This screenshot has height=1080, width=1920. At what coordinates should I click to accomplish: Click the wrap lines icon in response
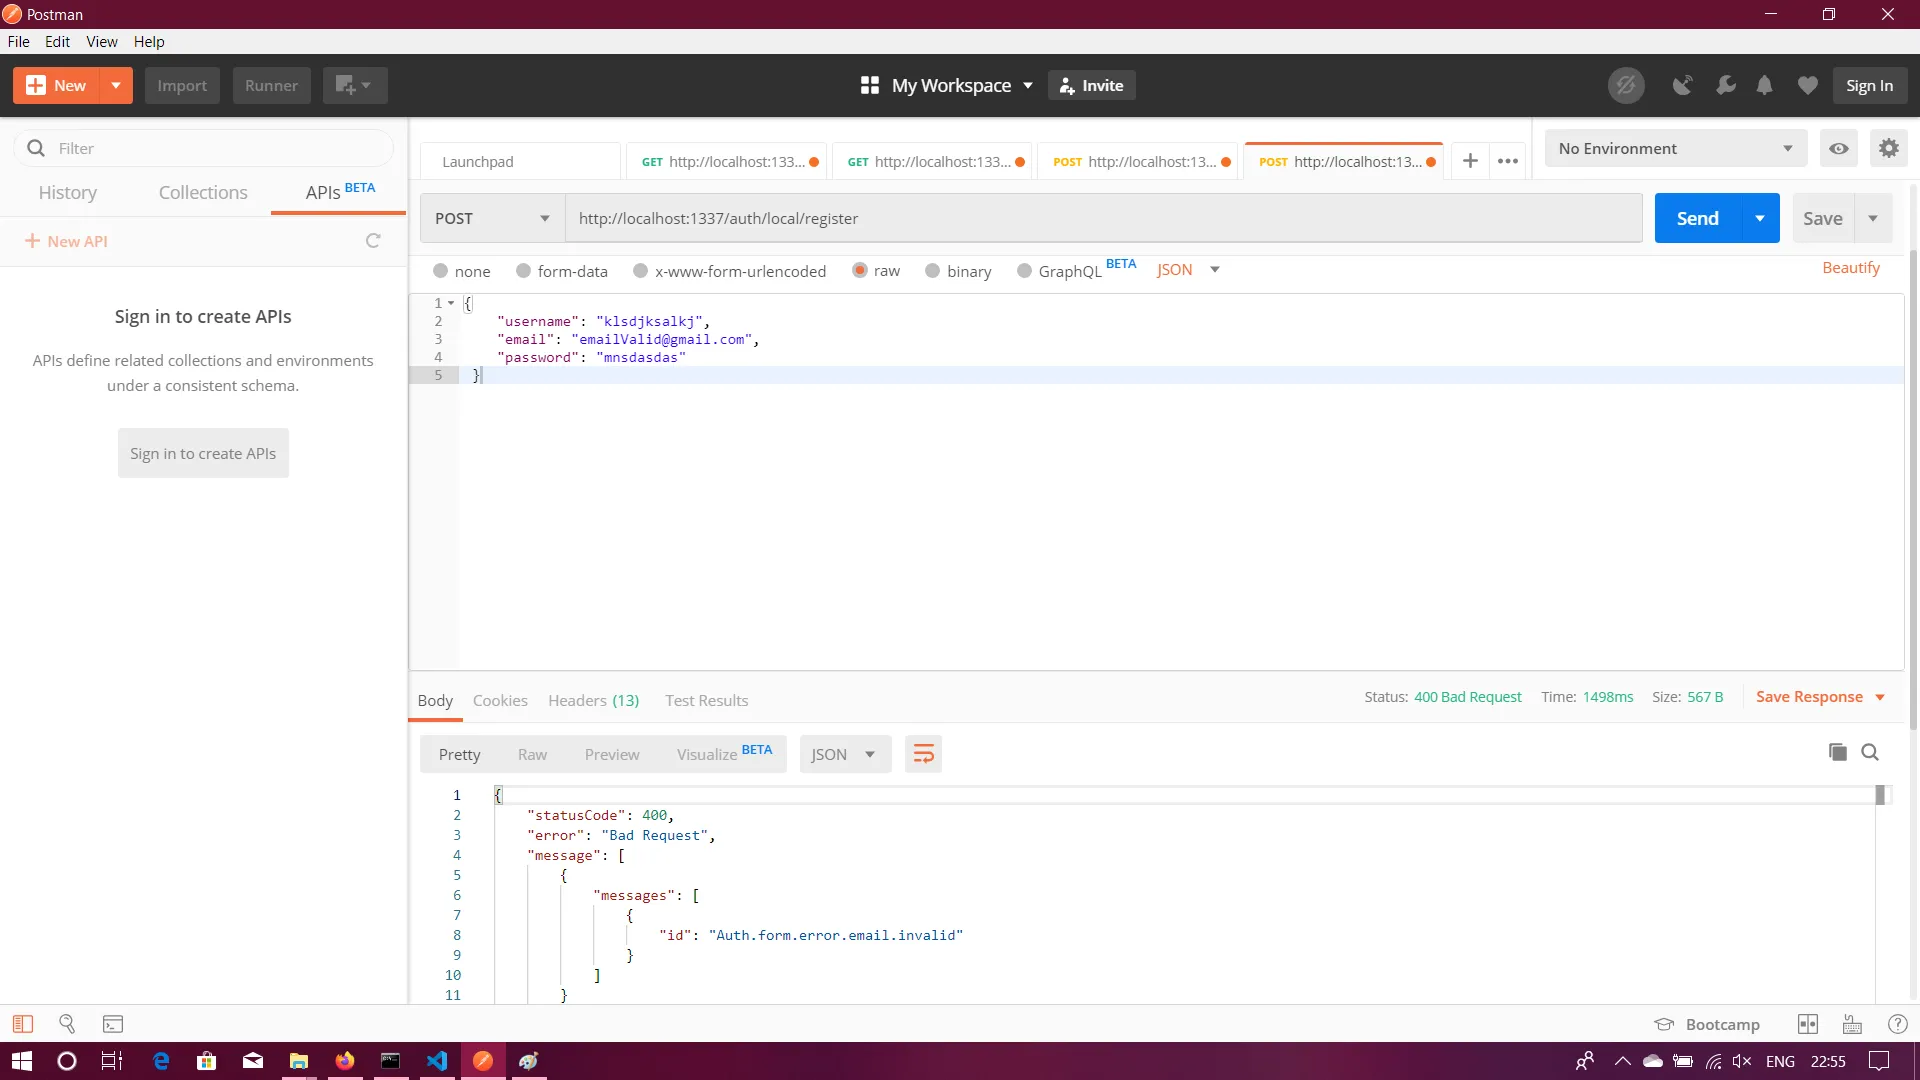click(x=923, y=754)
